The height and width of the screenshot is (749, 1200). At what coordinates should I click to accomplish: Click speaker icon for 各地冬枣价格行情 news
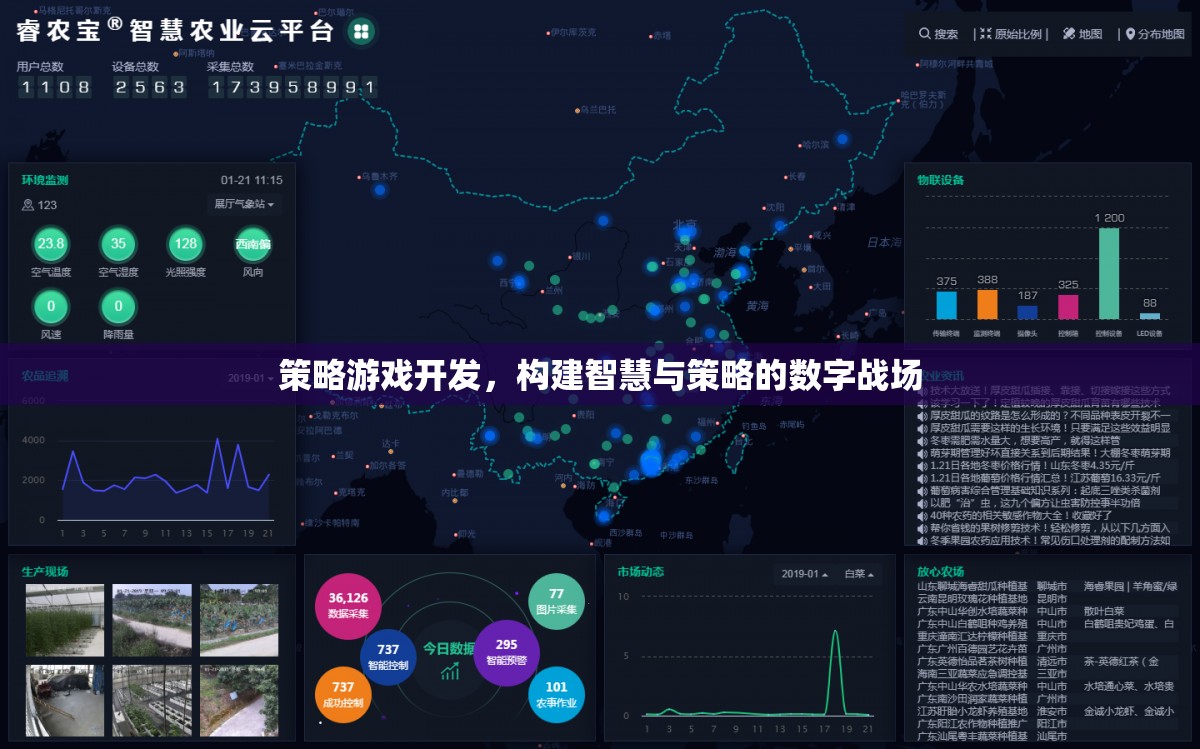[x=922, y=465]
